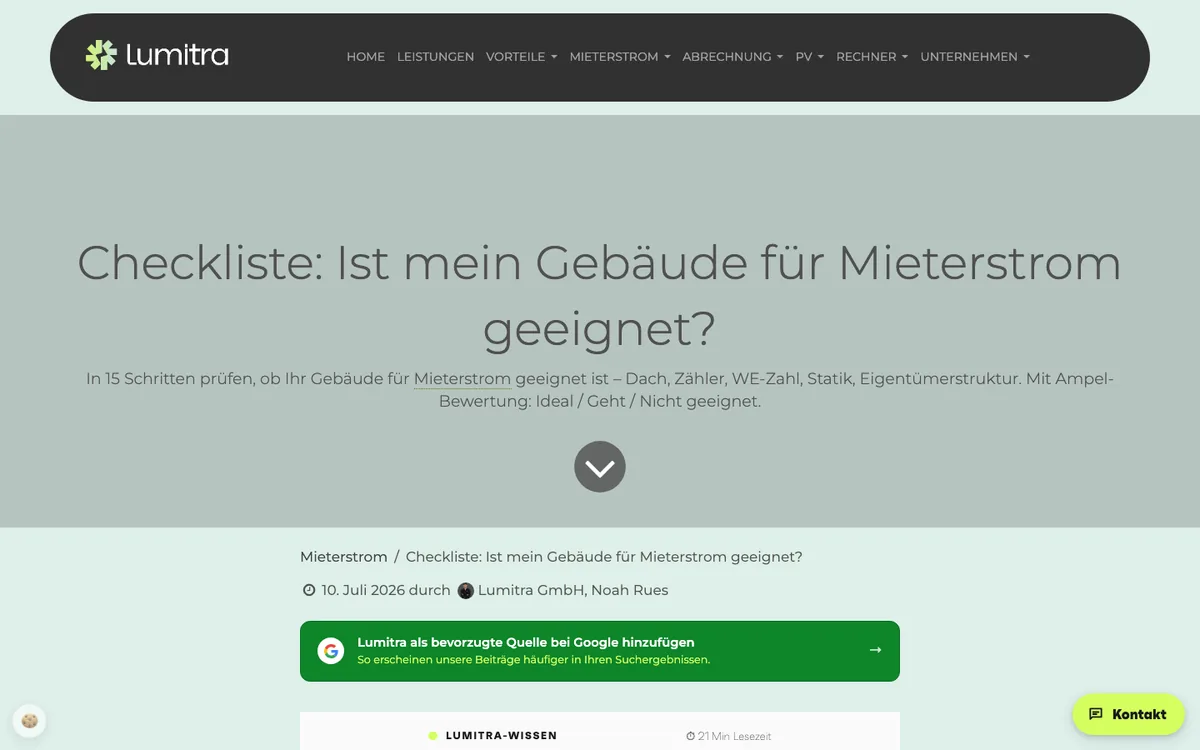Click the '21 Min Lesezeit' text
Viewport: 1200px width, 750px height.
click(735, 736)
